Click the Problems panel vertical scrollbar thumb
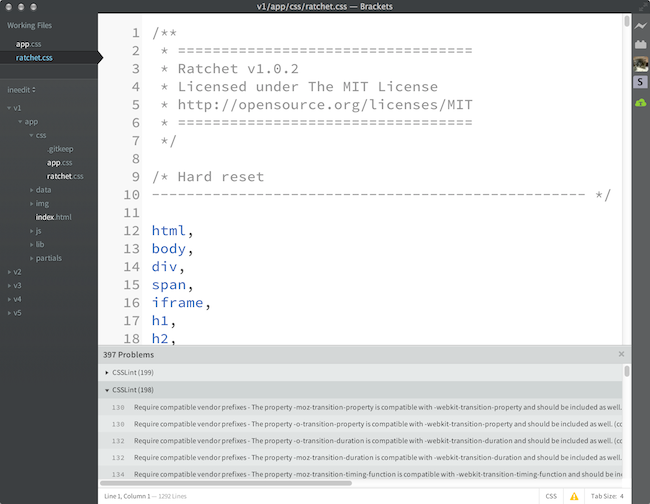Image resolution: width=650 pixels, height=504 pixels. click(x=627, y=371)
